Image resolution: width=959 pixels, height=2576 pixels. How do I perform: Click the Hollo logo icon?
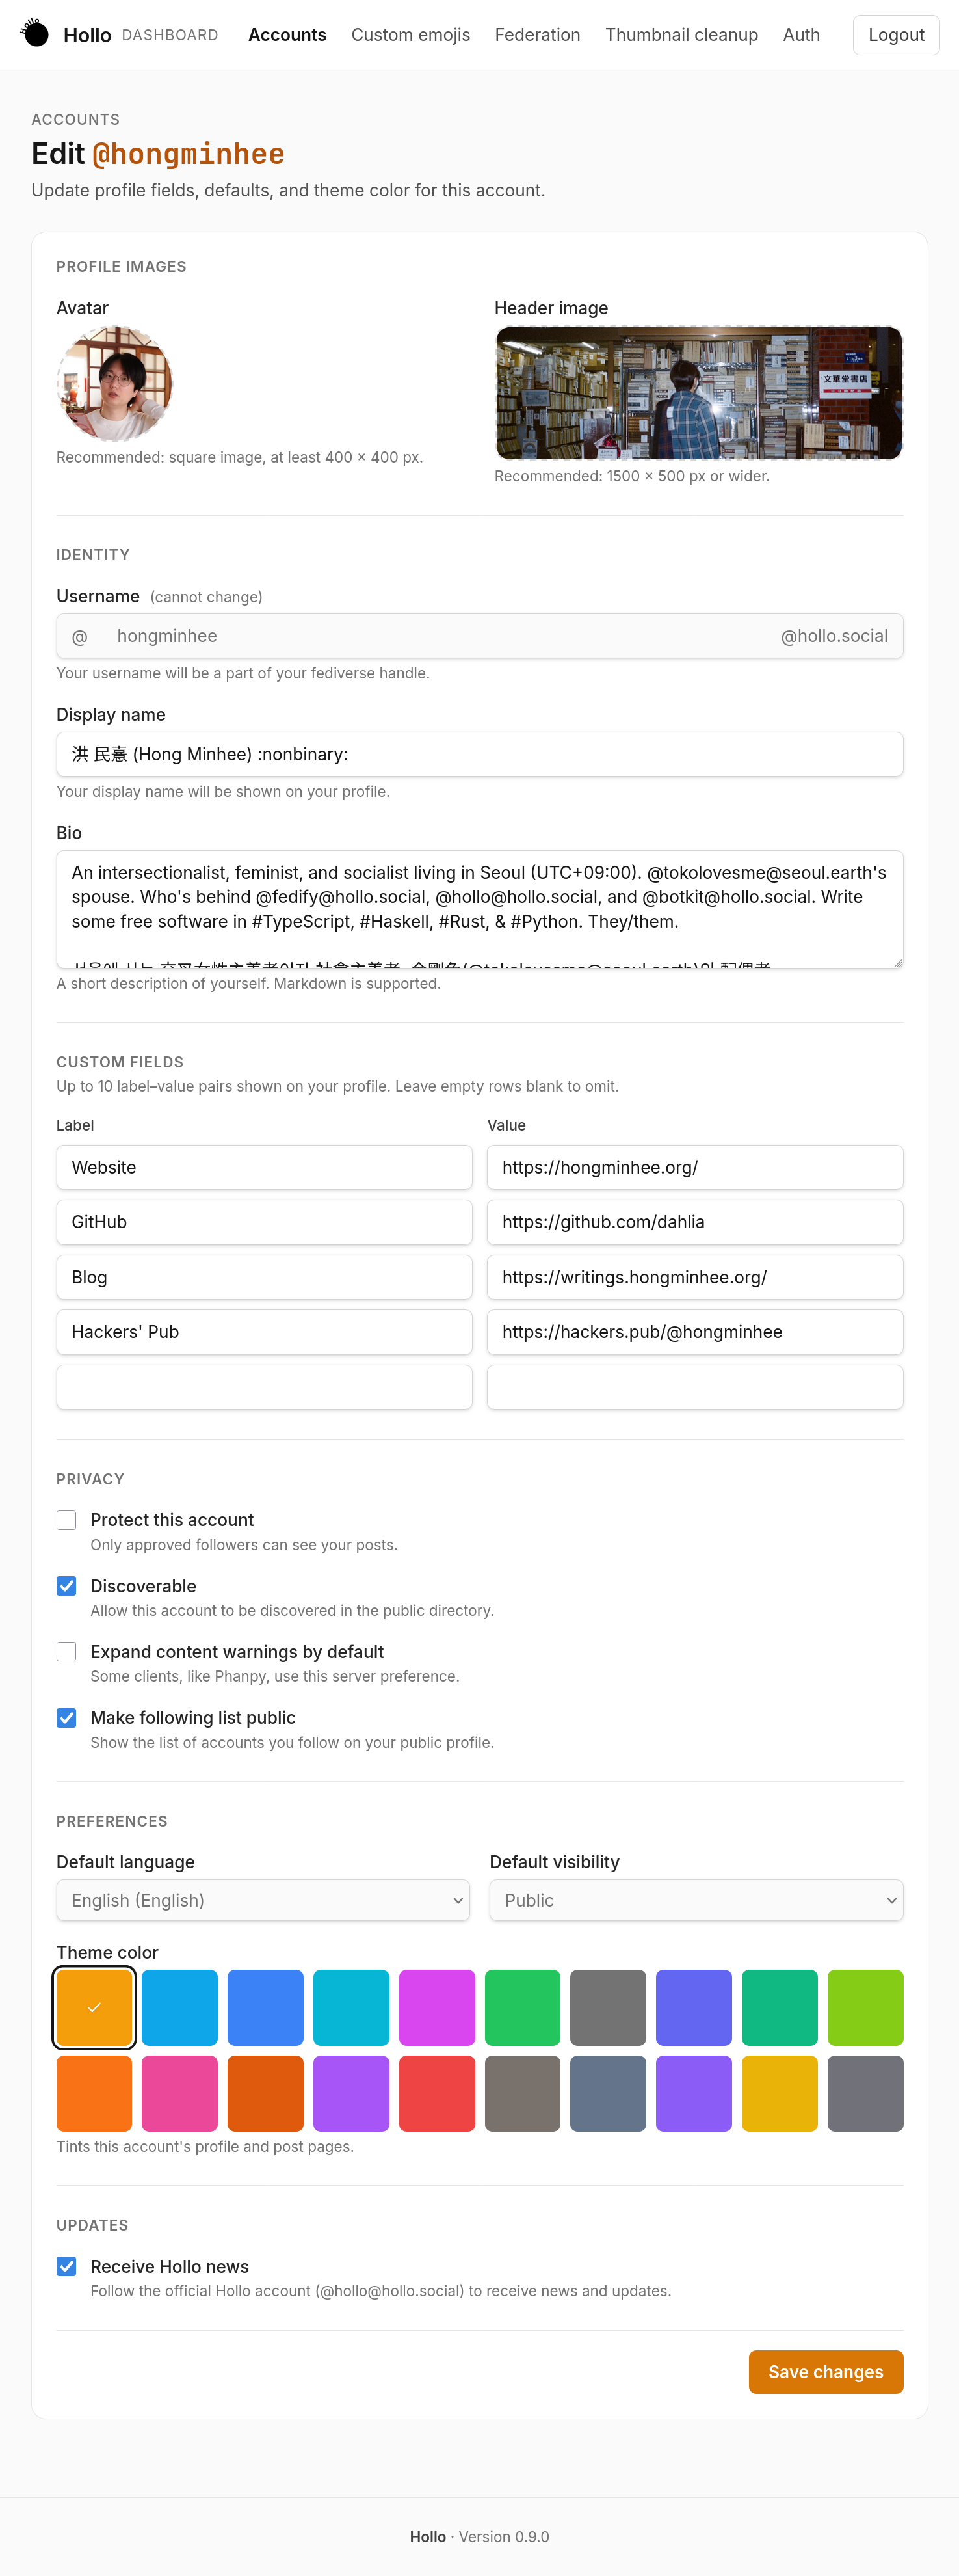click(35, 34)
